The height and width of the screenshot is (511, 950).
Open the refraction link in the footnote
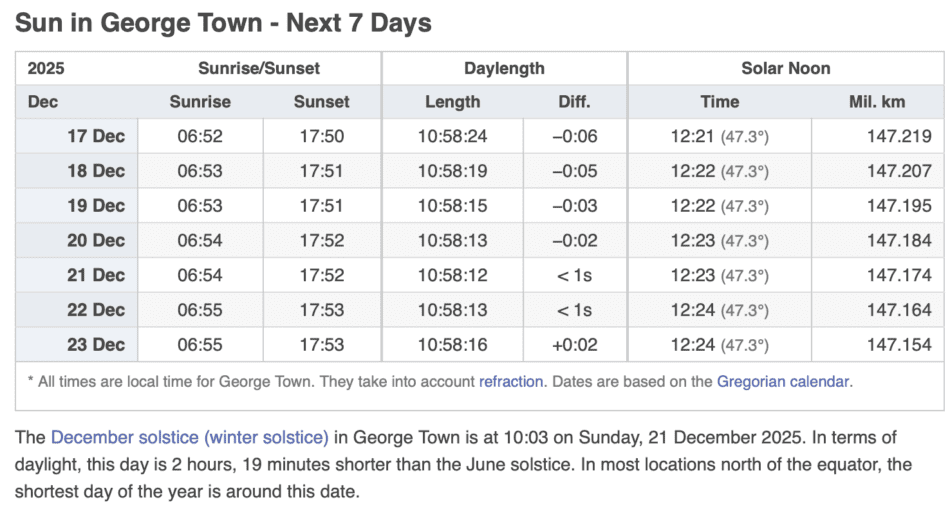click(511, 381)
